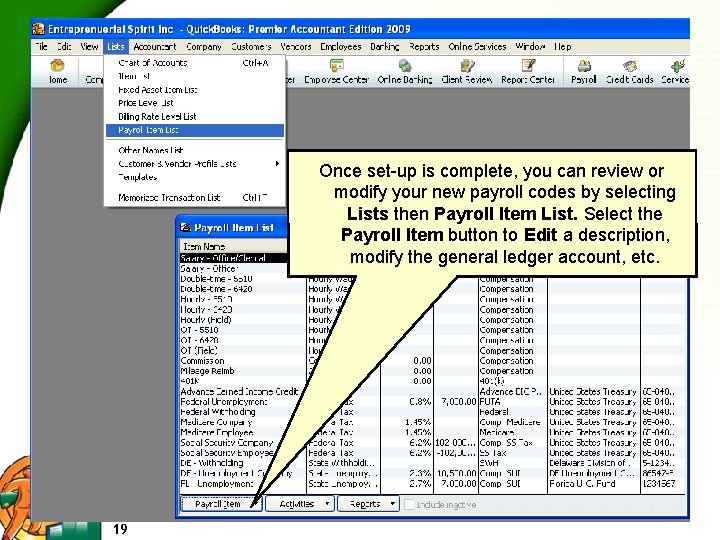
Task: Select the 'OT - 5510' row
Action: click(x=243, y=330)
